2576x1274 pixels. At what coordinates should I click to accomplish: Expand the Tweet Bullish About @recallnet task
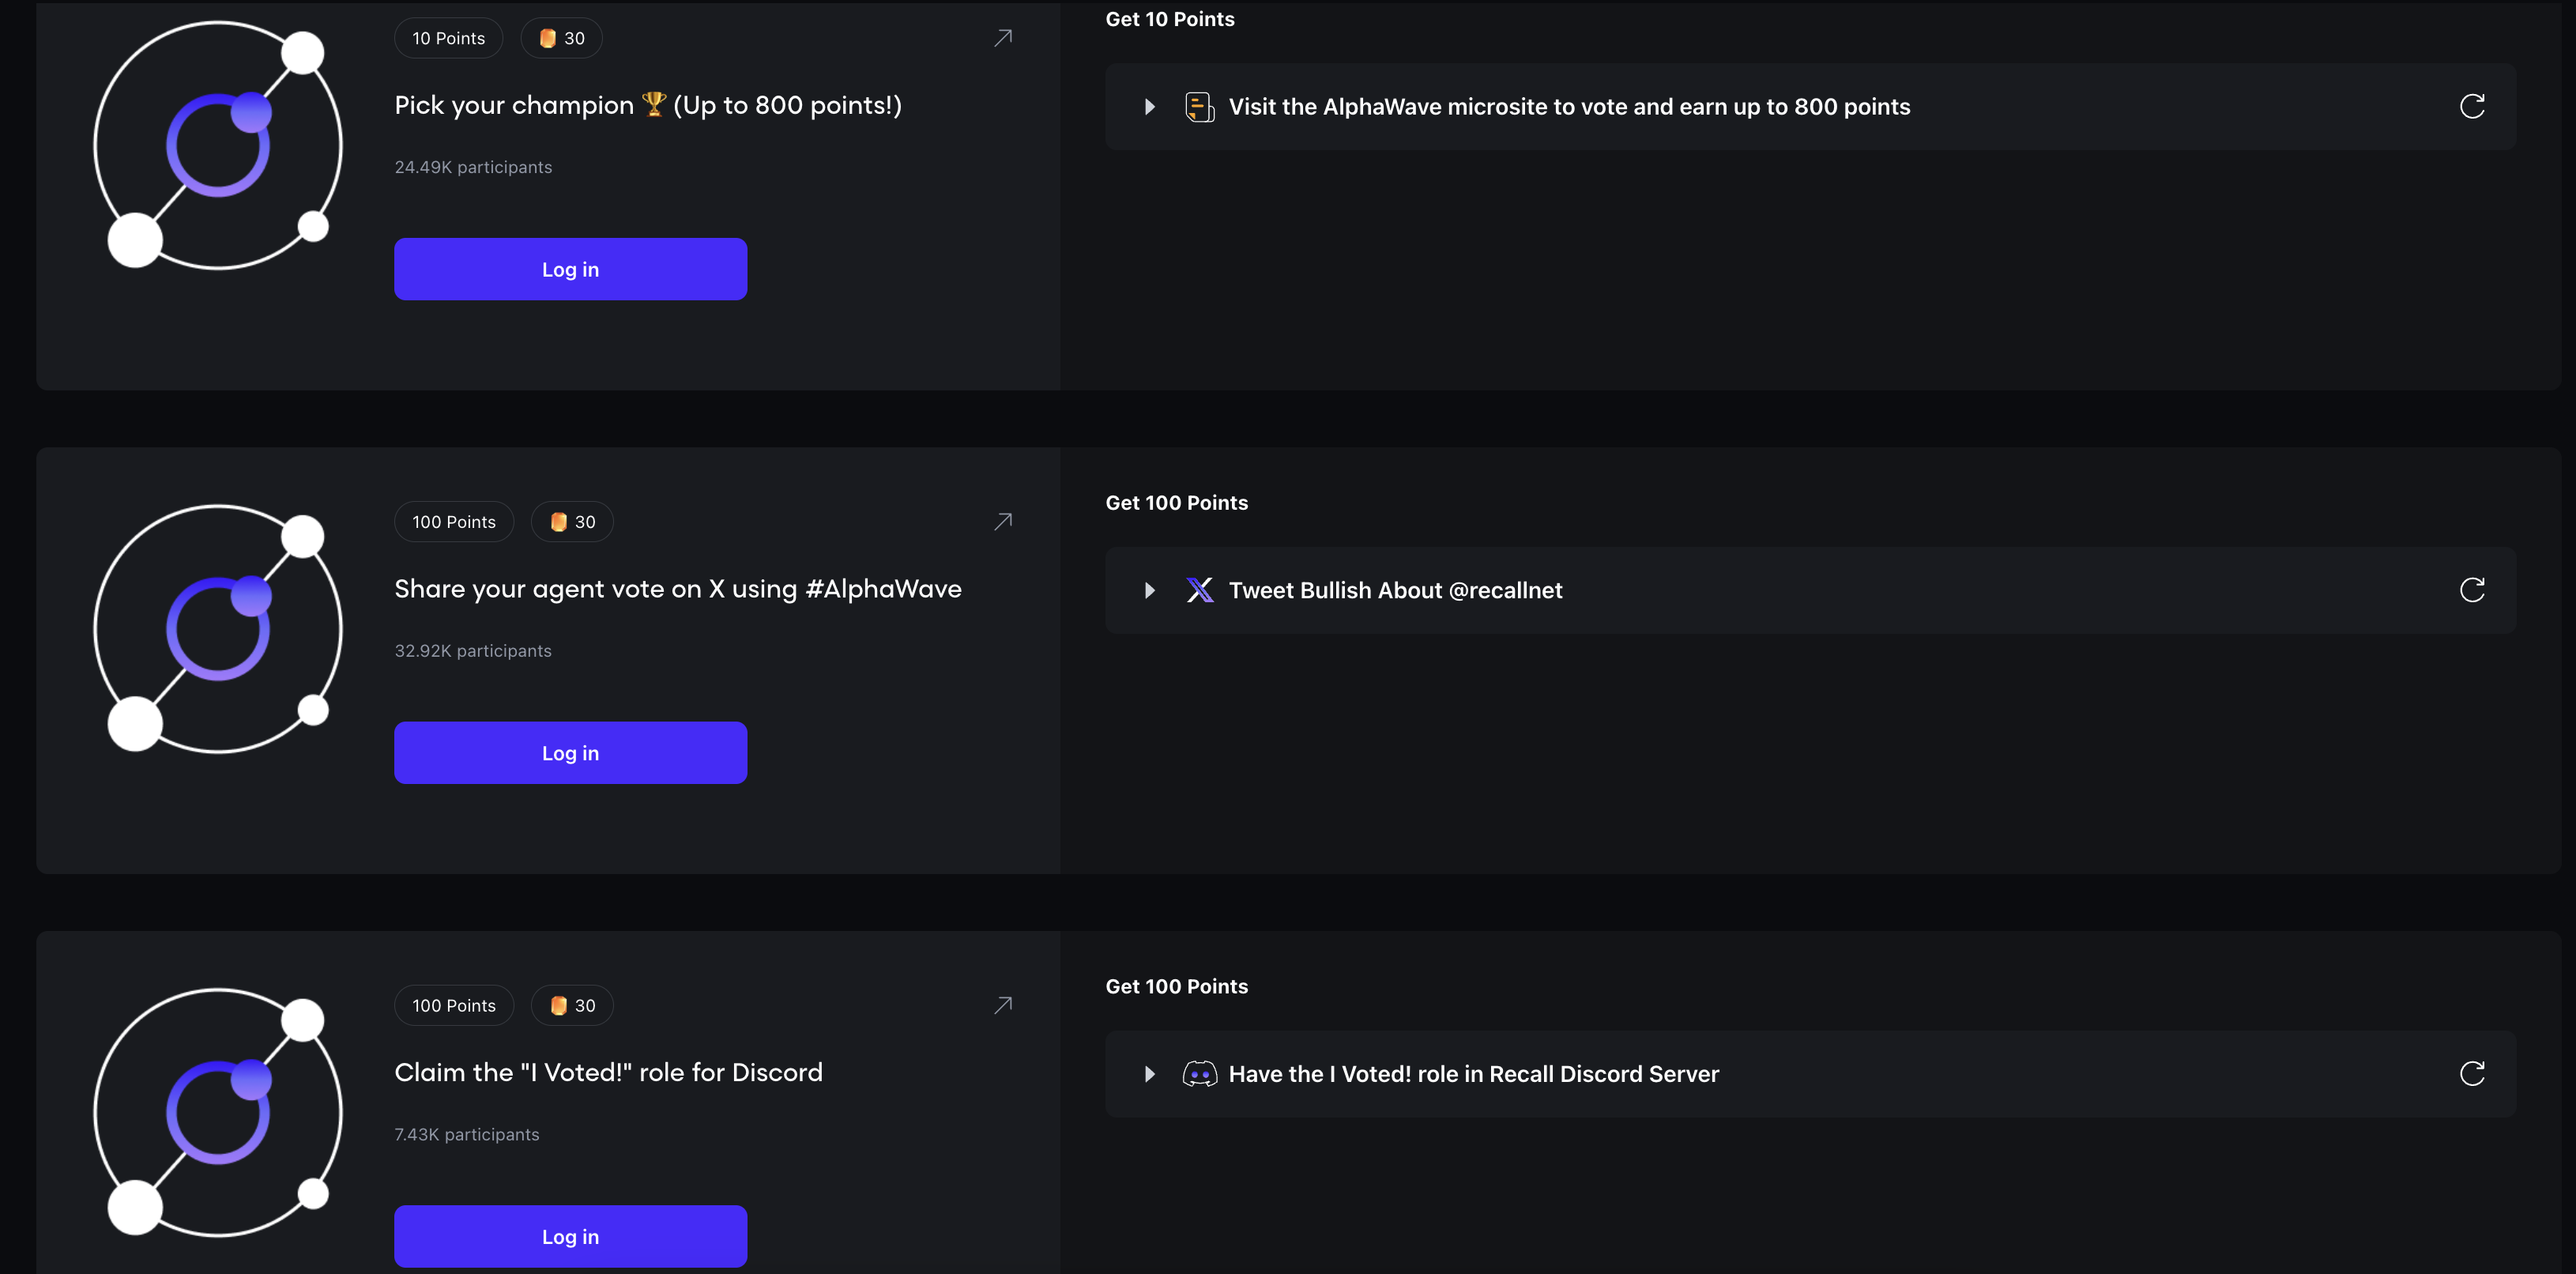tap(1150, 590)
